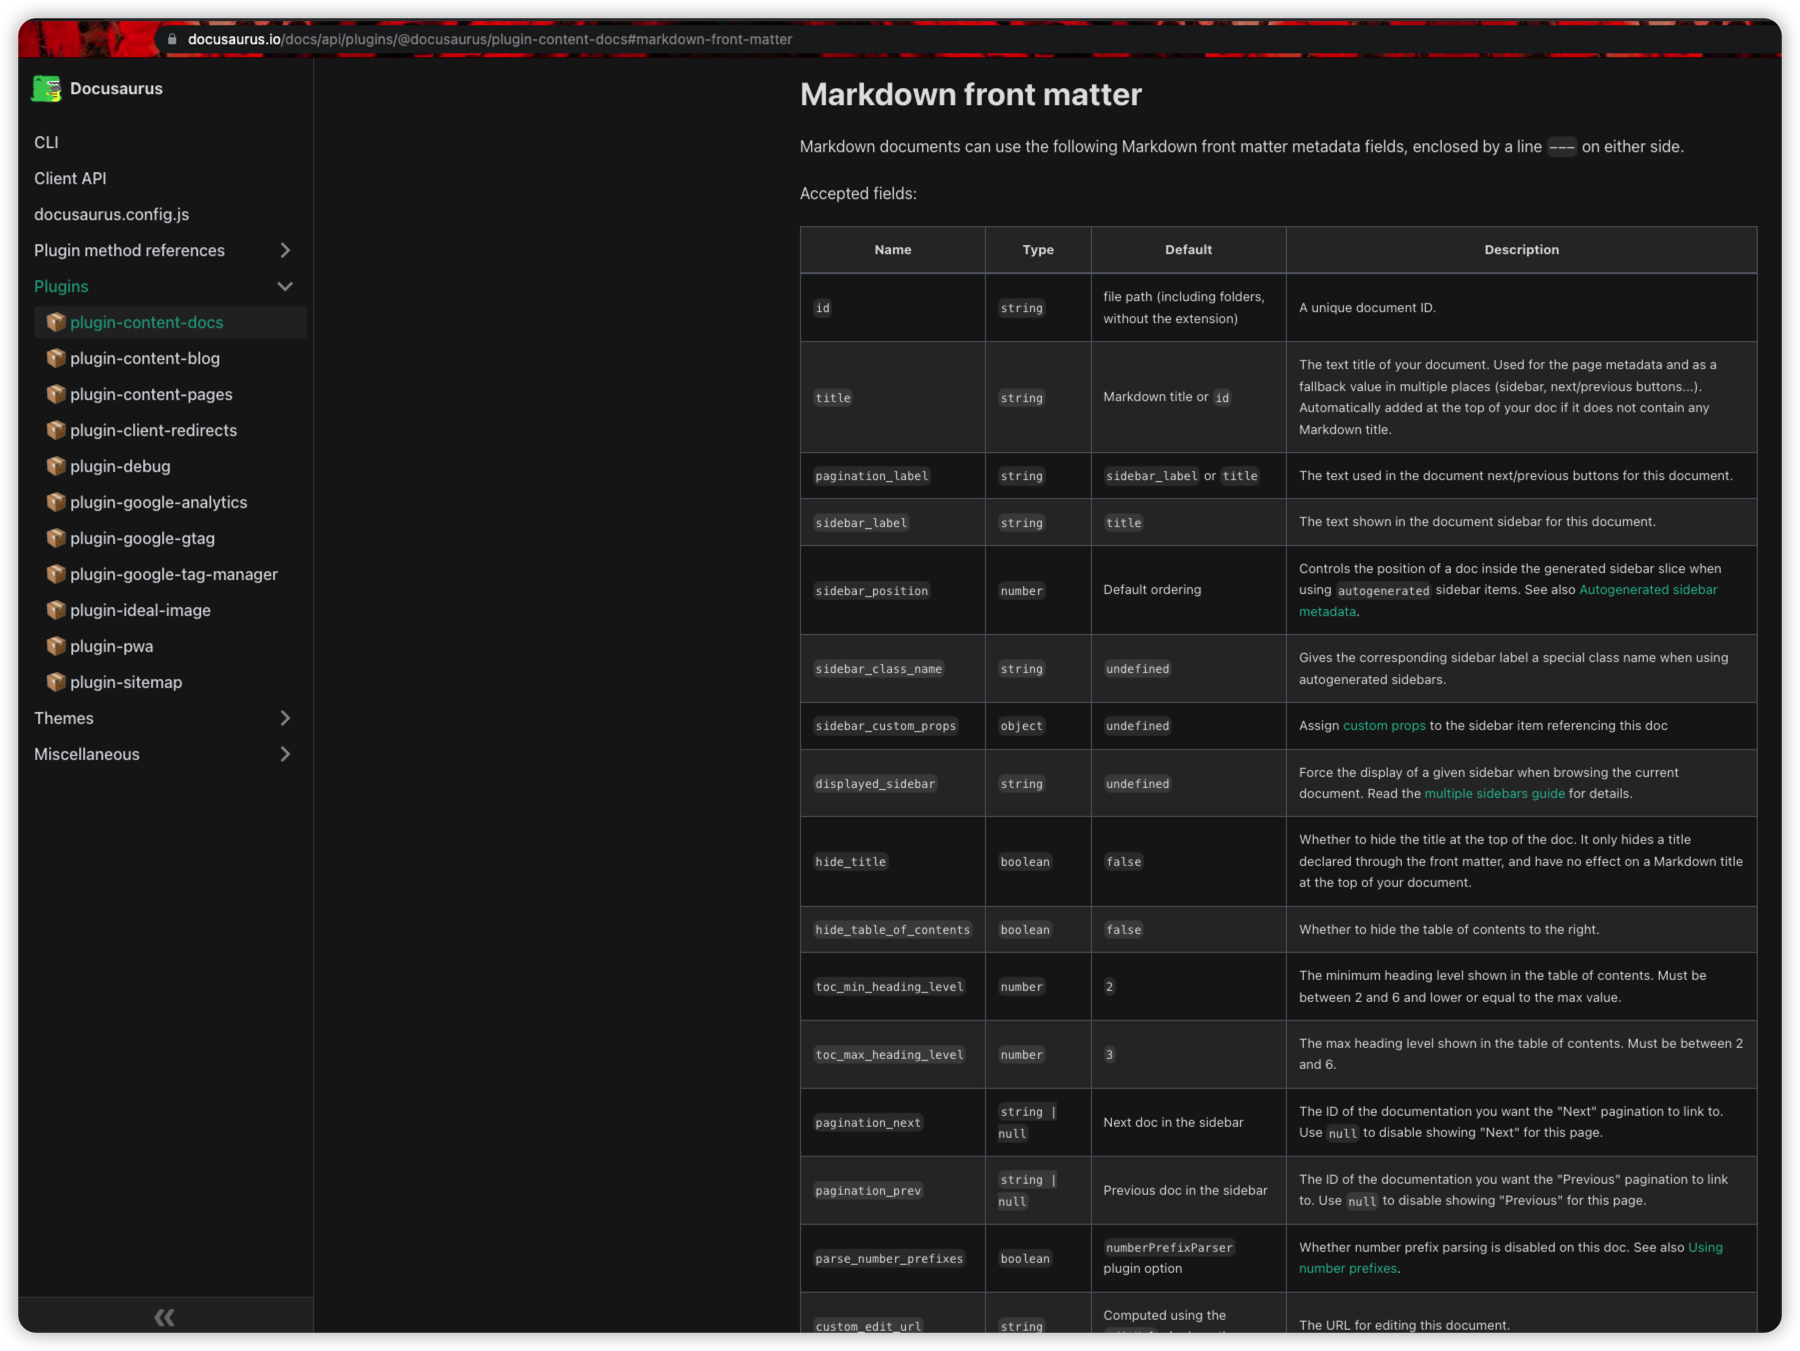Open the multiple sidebars guide link
The width and height of the screenshot is (1800, 1351).
click(x=1494, y=794)
